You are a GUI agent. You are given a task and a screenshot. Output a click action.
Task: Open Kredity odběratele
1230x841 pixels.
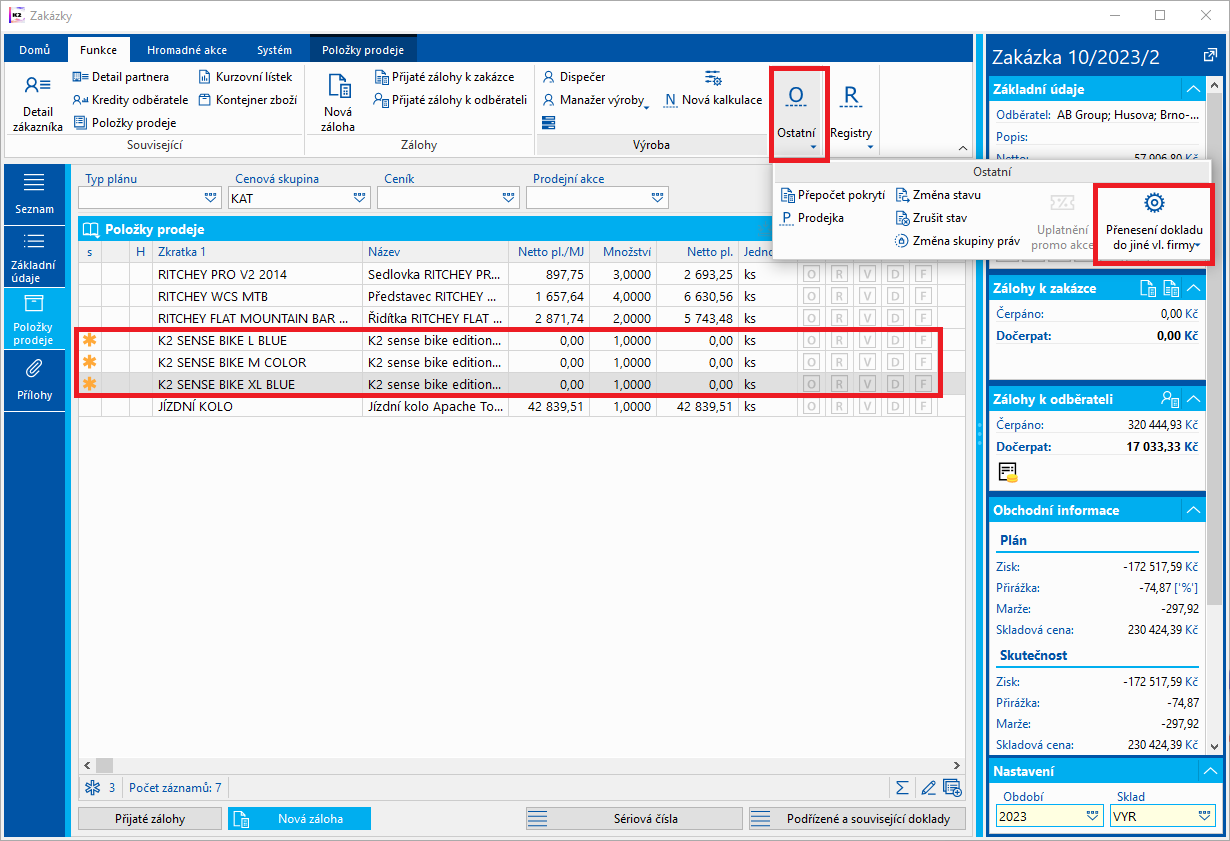pos(131,100)
